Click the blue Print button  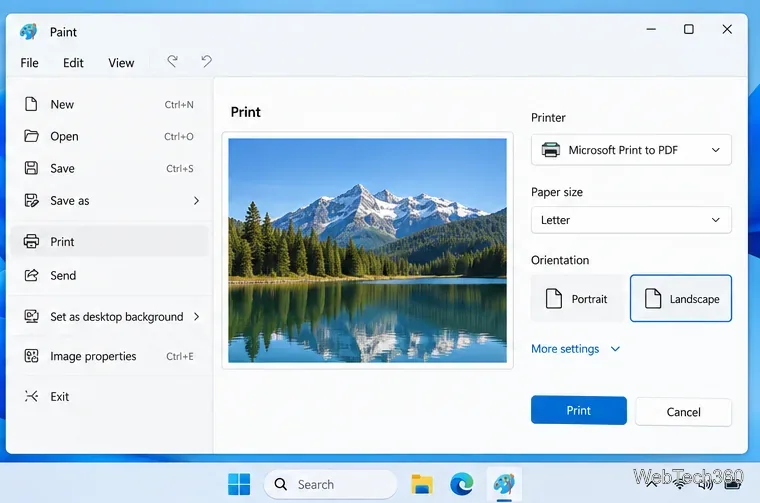[579, 410]
